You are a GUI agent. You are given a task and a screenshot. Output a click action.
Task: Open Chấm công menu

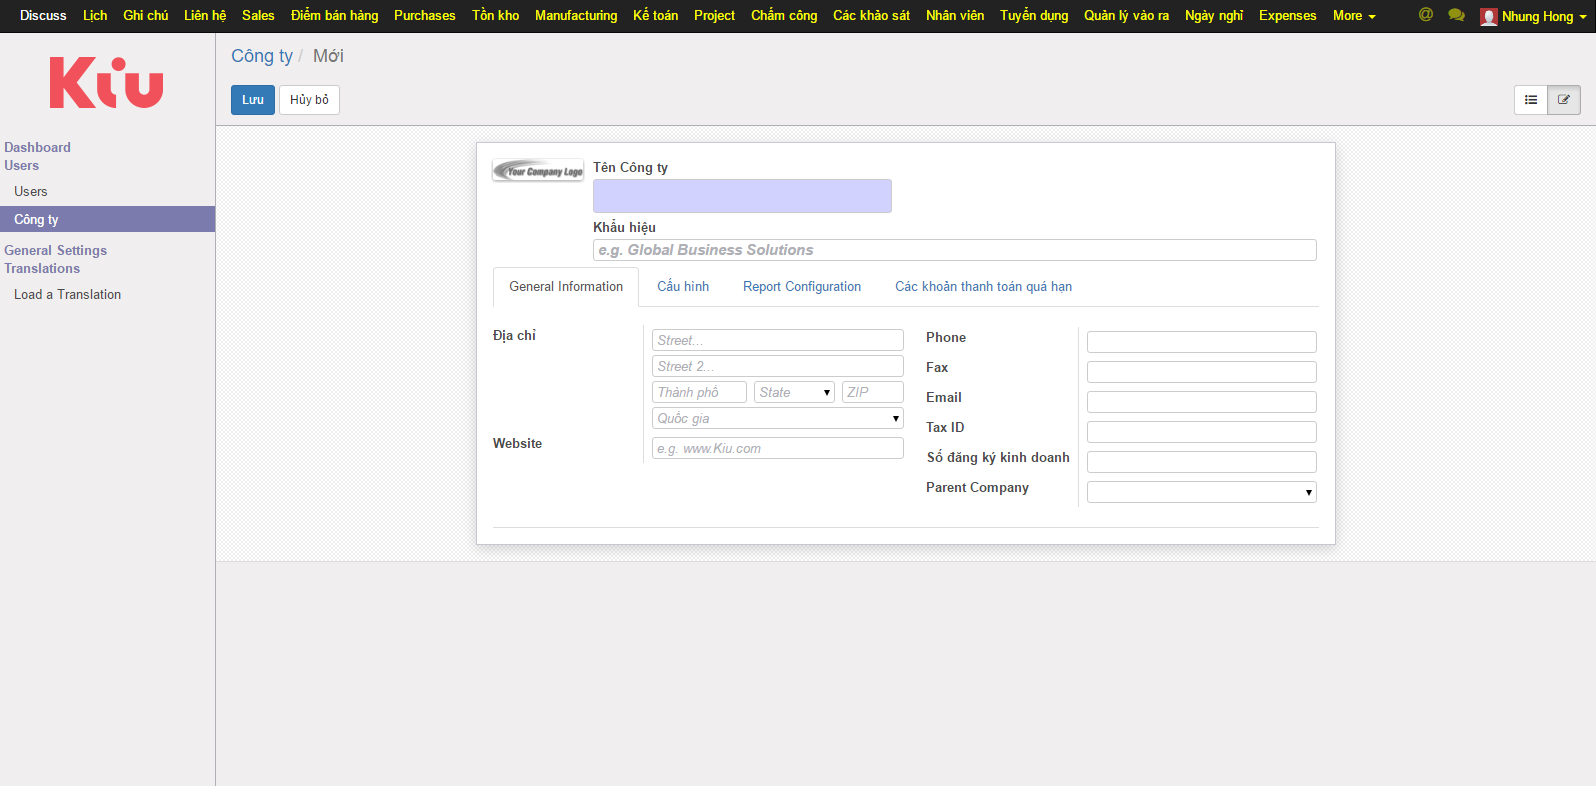(x=784, y=16)
